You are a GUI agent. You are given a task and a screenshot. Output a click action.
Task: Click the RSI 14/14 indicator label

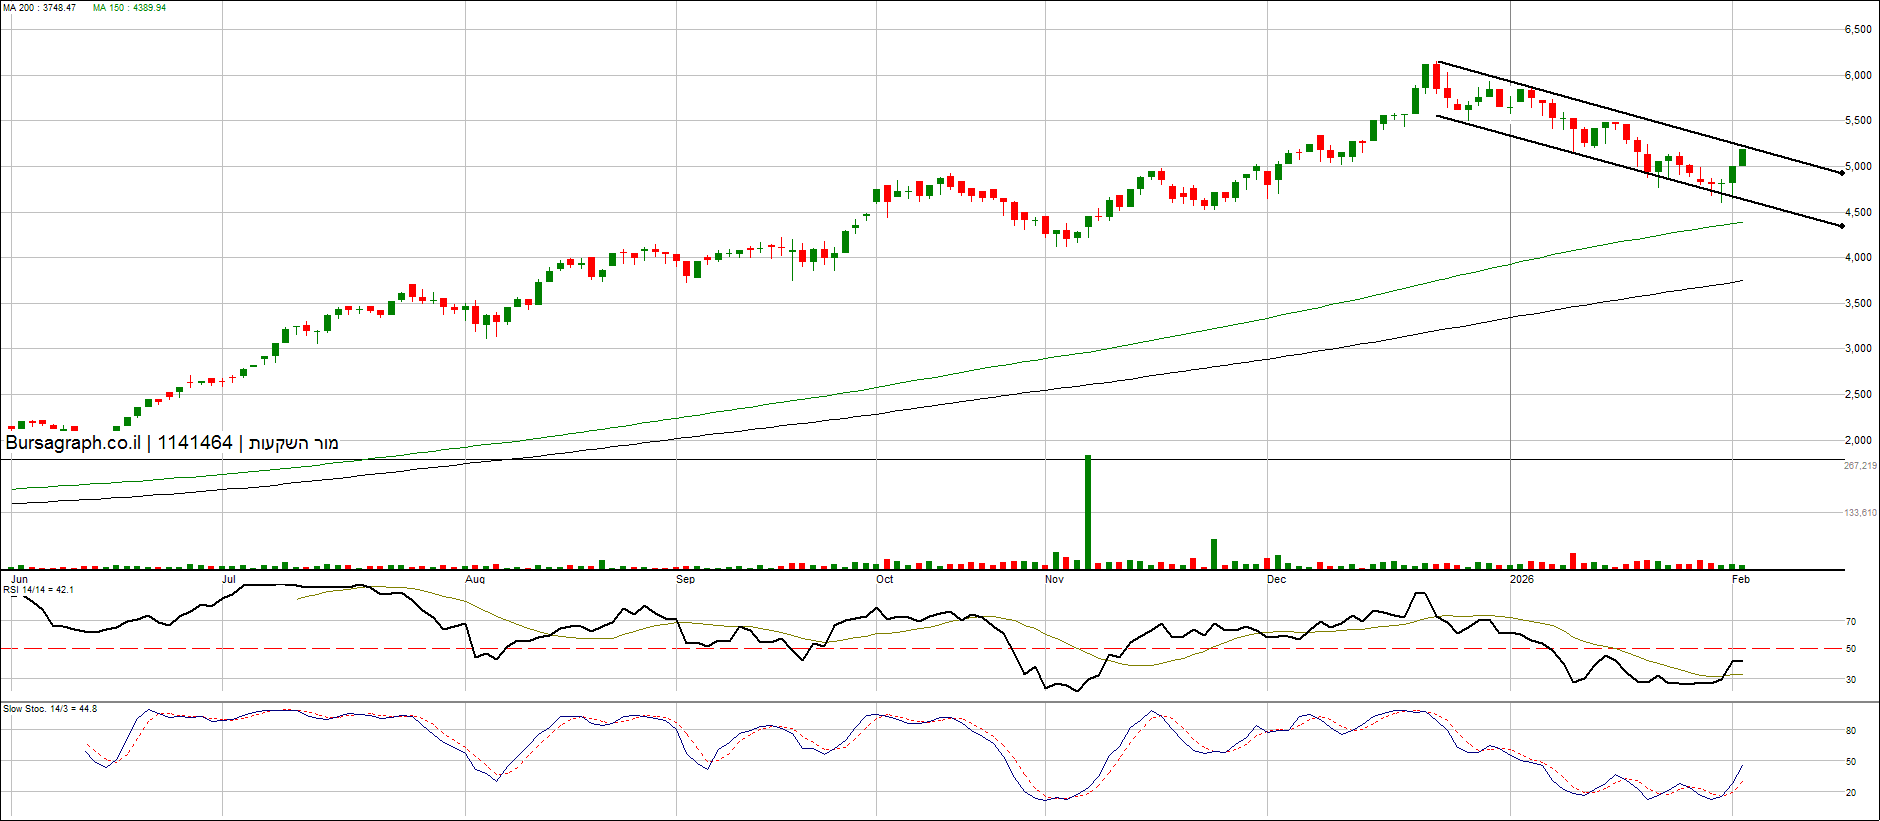[38, 590]
